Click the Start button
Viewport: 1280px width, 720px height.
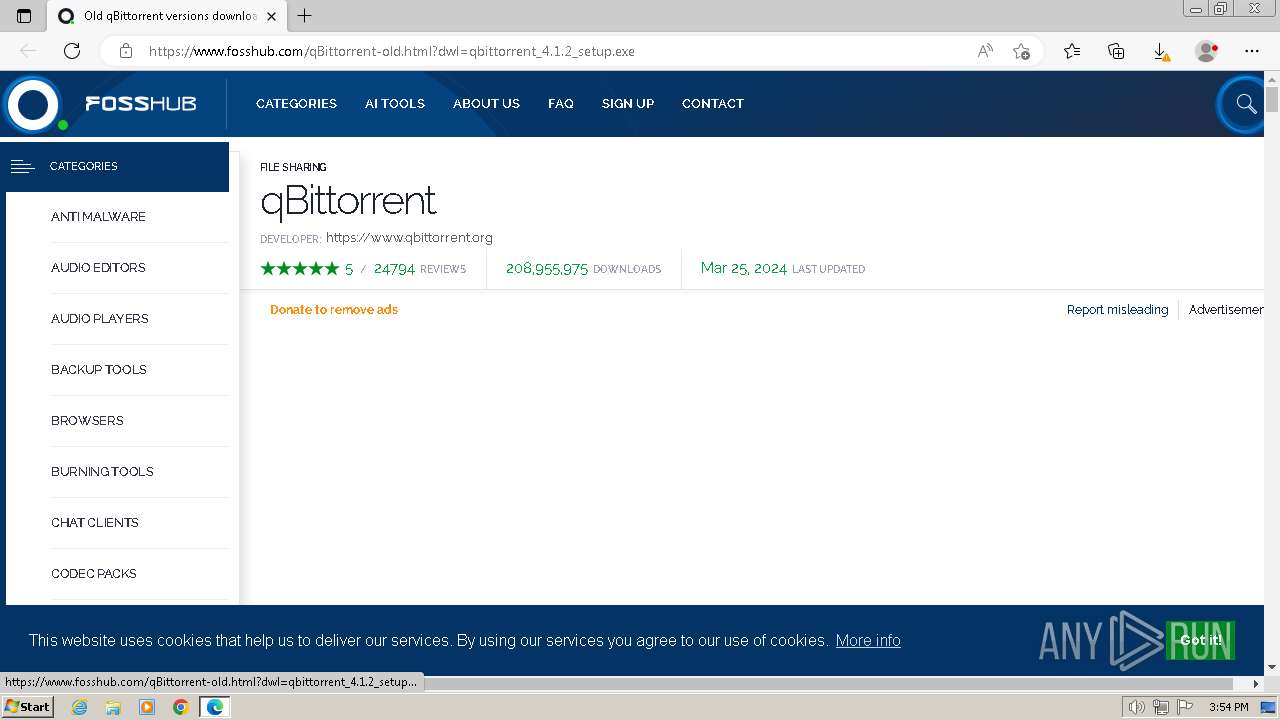click(x=27, y=707)
